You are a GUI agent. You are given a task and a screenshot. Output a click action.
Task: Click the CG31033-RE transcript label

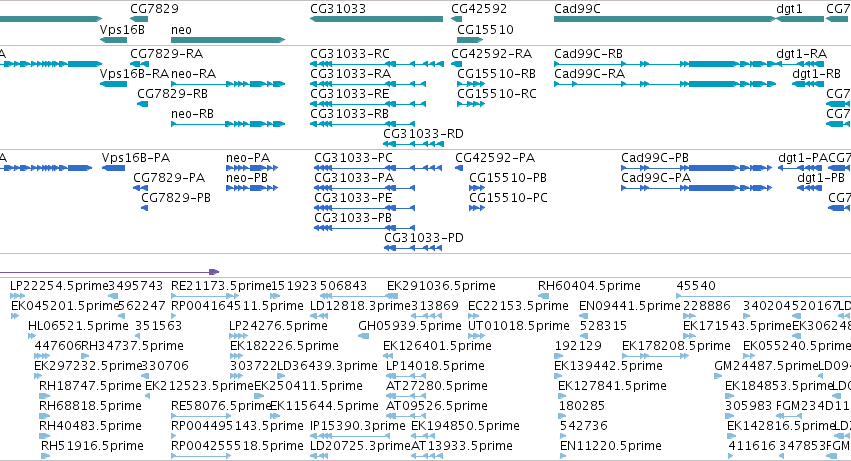tap(350, 94)
